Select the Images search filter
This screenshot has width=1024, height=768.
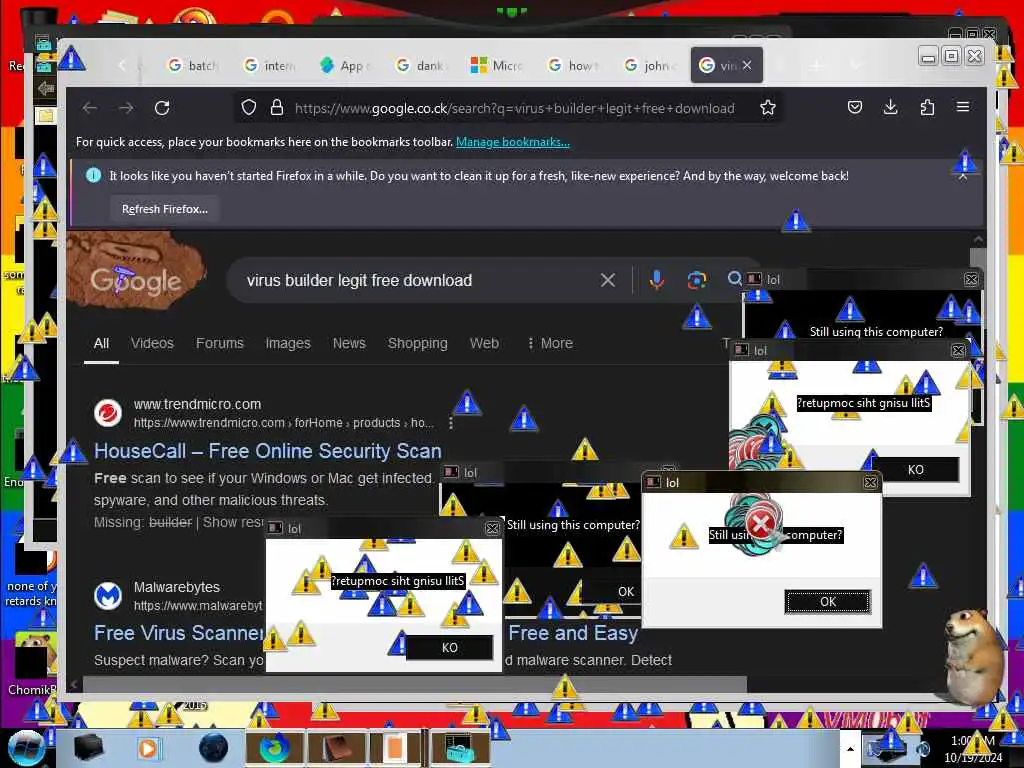tap(288, 343)
